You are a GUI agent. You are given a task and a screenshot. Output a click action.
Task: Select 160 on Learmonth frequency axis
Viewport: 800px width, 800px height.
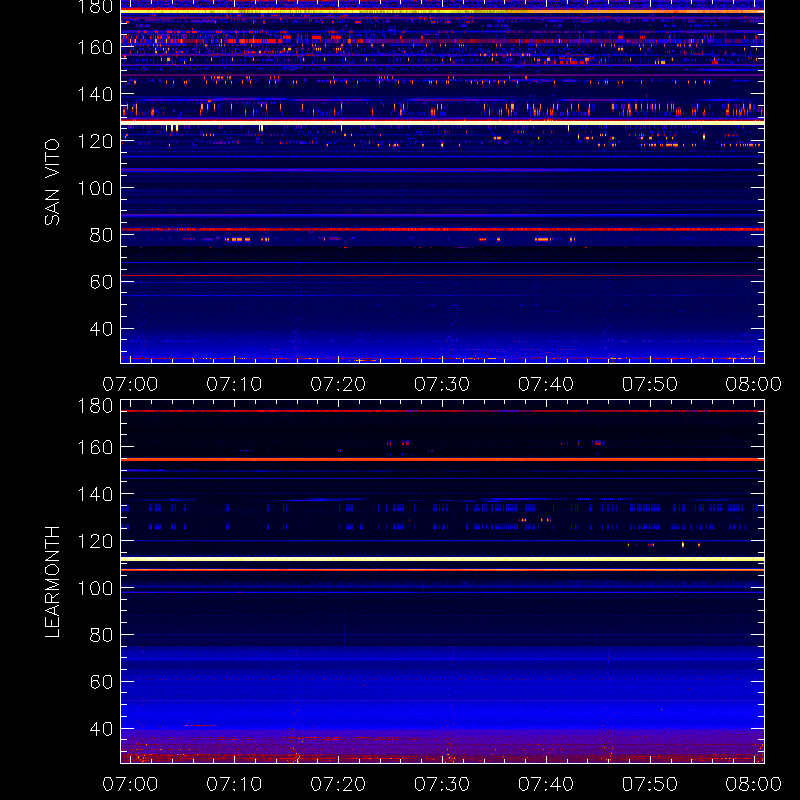(x=95, y=447)
